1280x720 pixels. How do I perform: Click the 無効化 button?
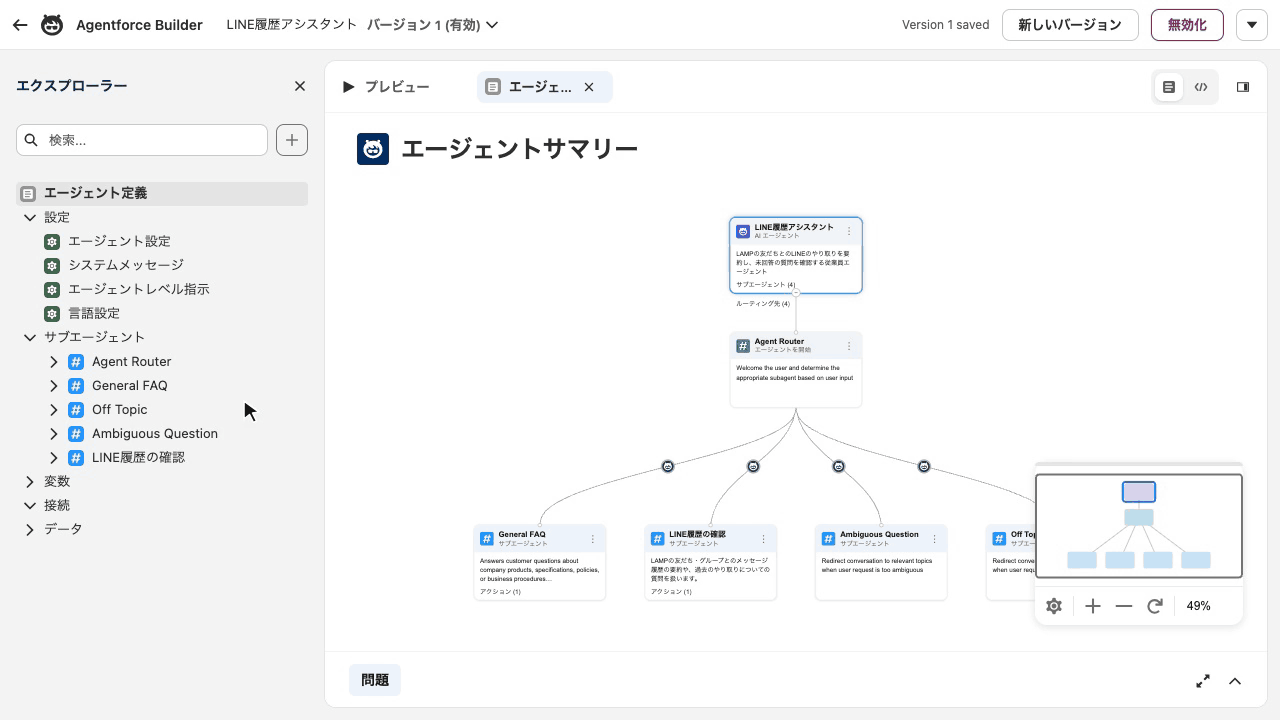coord(1187,25)
